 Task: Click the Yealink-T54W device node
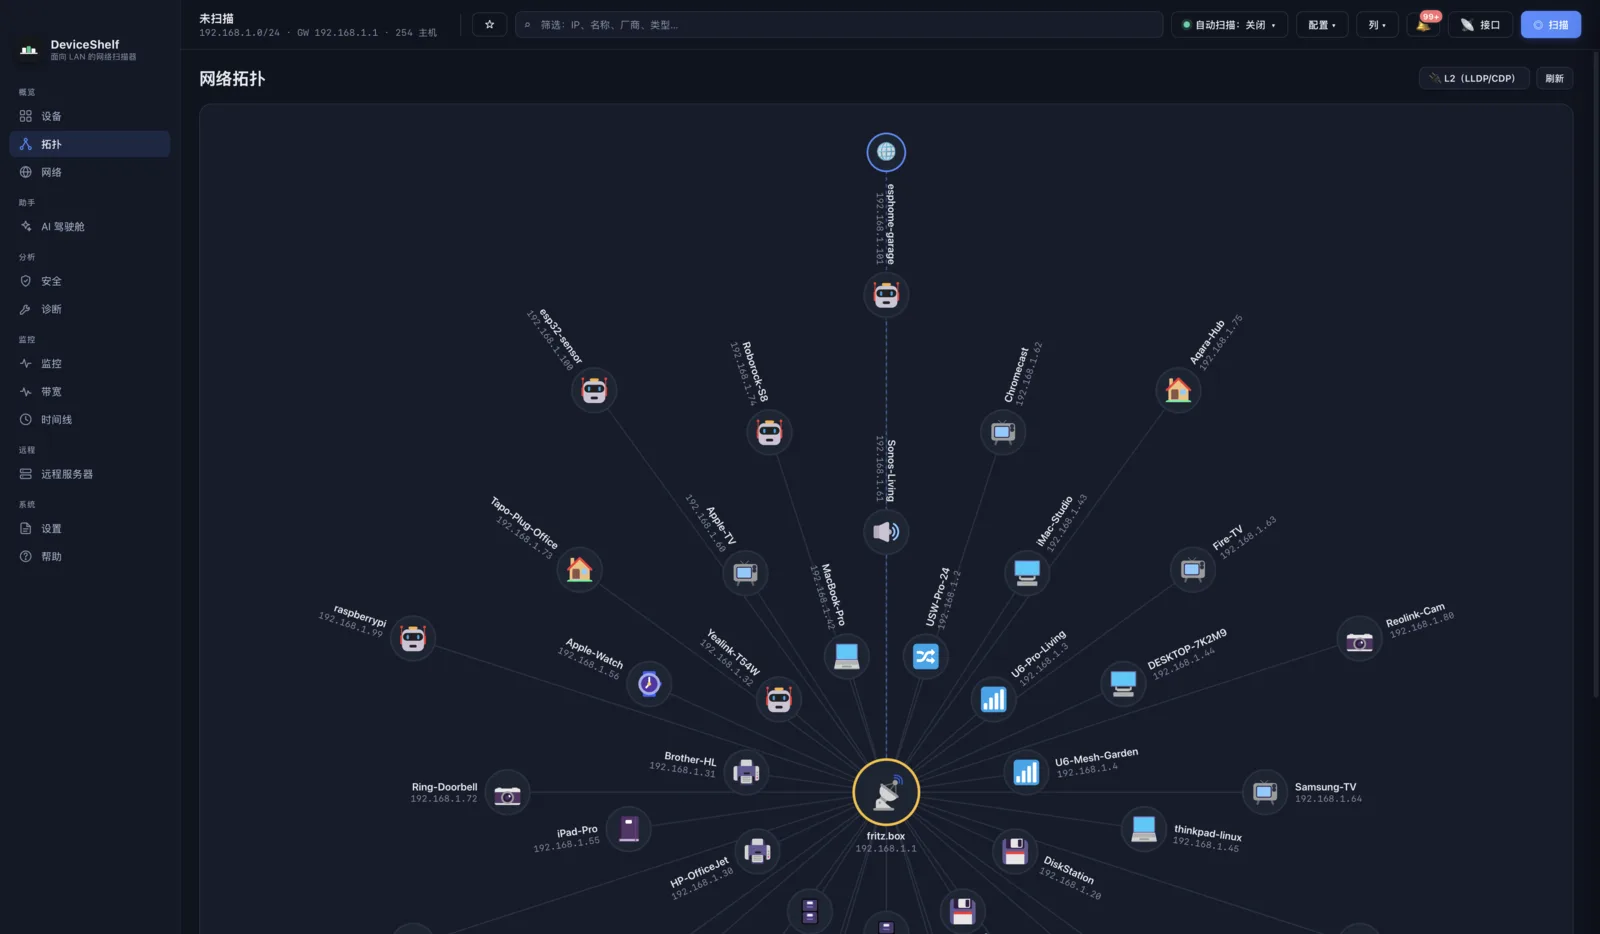click(778, 699)
